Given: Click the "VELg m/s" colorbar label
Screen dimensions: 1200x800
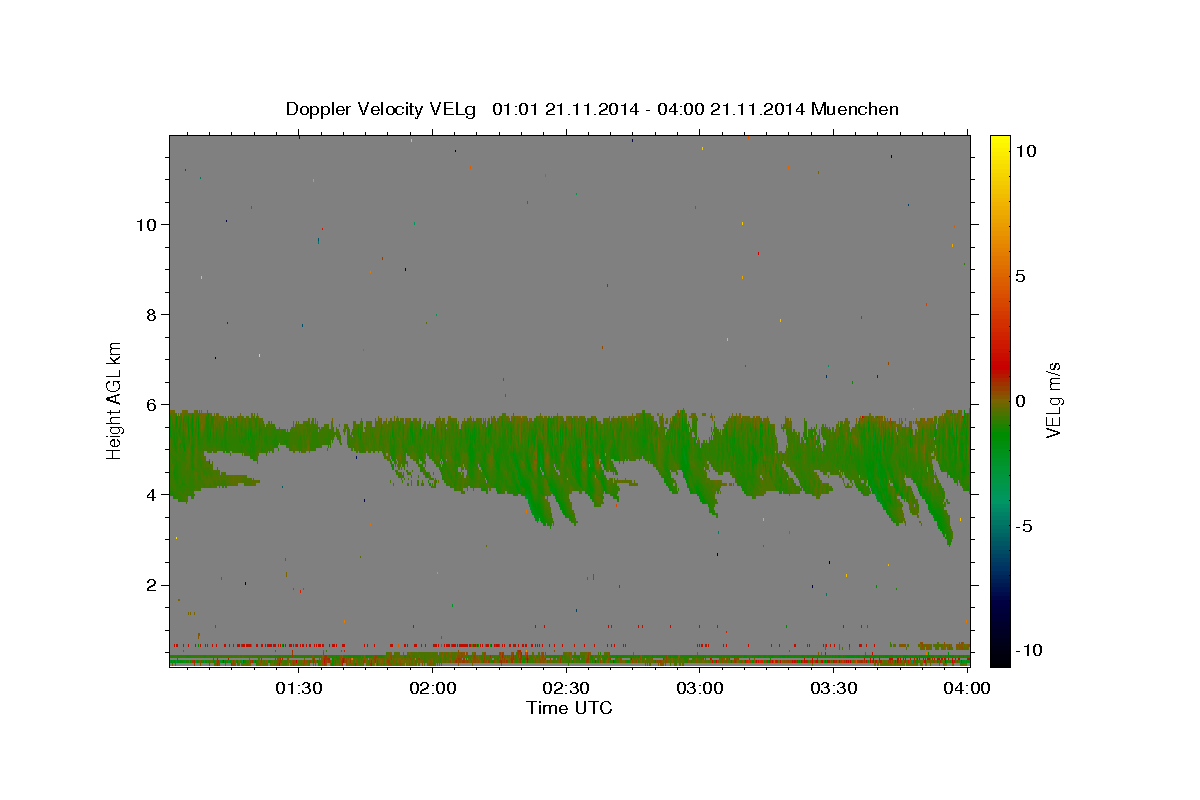Looking at the screenshot, I should click(1053, 400).
